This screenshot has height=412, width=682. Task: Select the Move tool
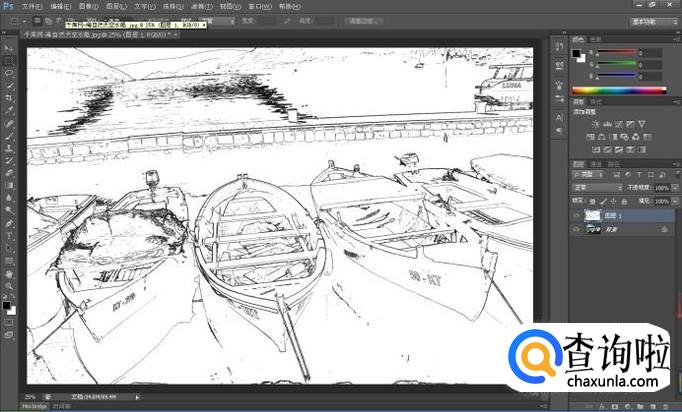[9, 48]
